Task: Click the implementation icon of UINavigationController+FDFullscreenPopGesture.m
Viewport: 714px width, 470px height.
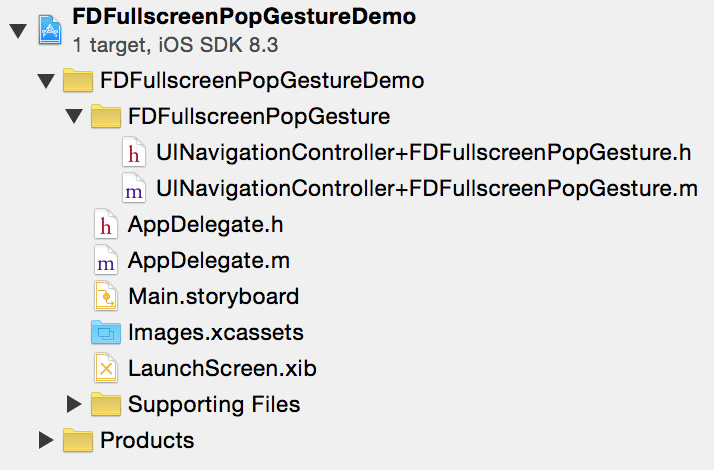Action: tap(134, 188)
